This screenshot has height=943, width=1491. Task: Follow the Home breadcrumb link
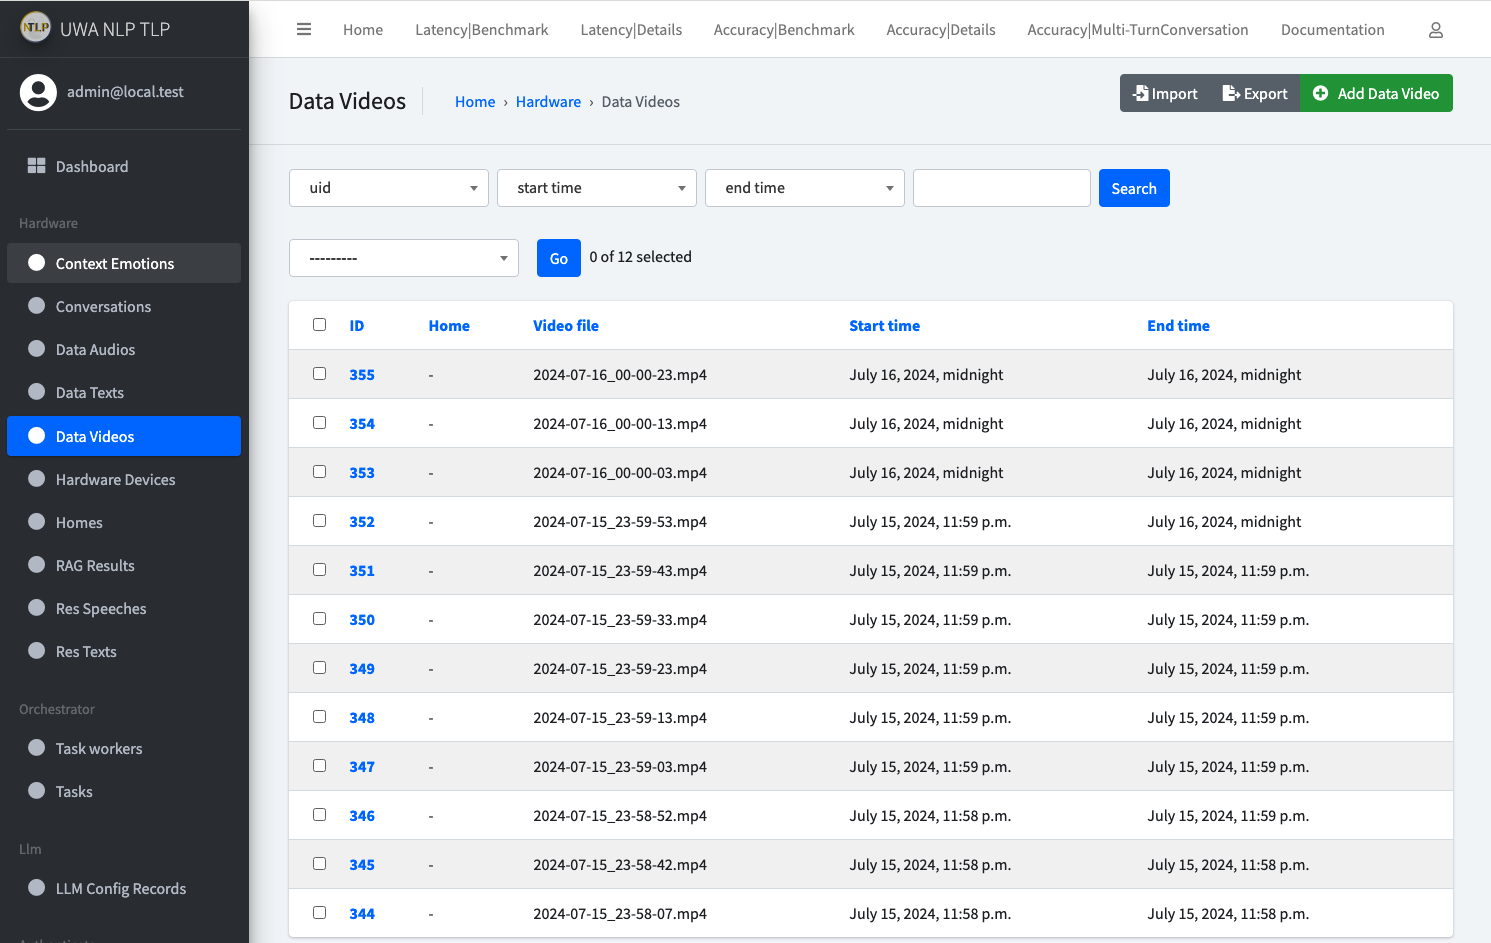[x=475, y=102]
